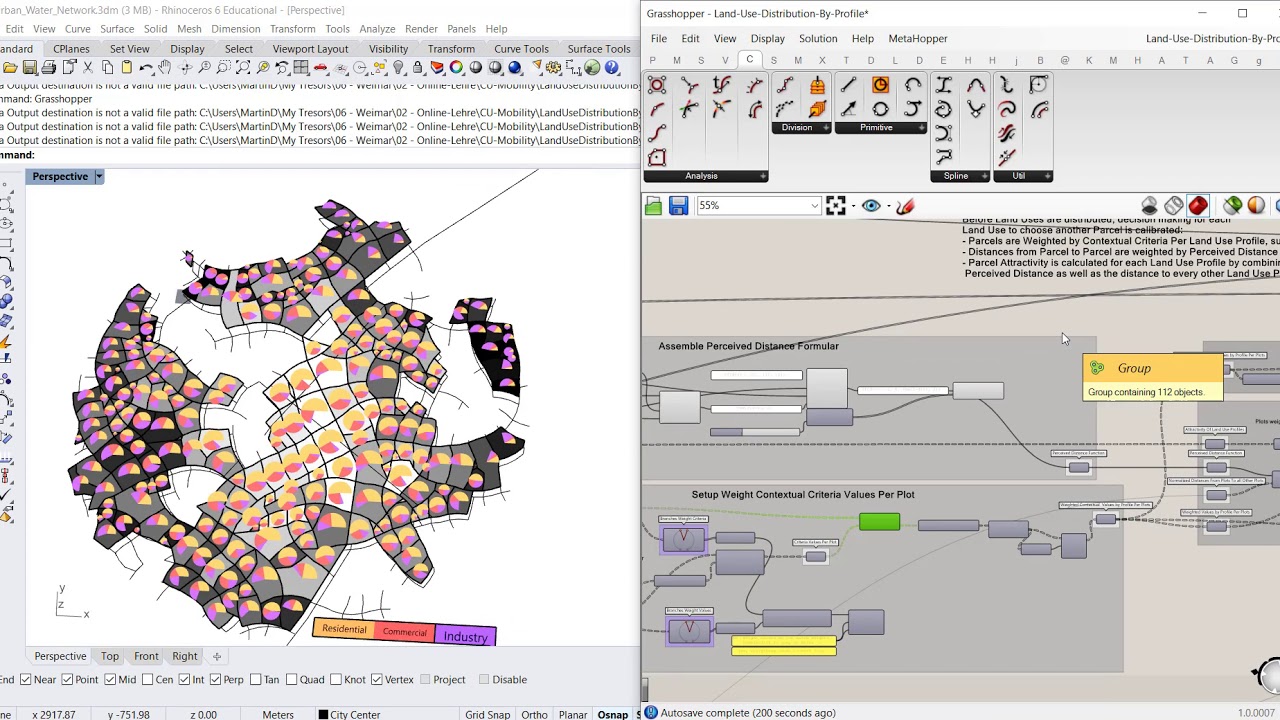The width and height of the screenshot is (1280, 720).
Task: Click the red car icon in Rhino toolbar
Action: click(320, 68)
